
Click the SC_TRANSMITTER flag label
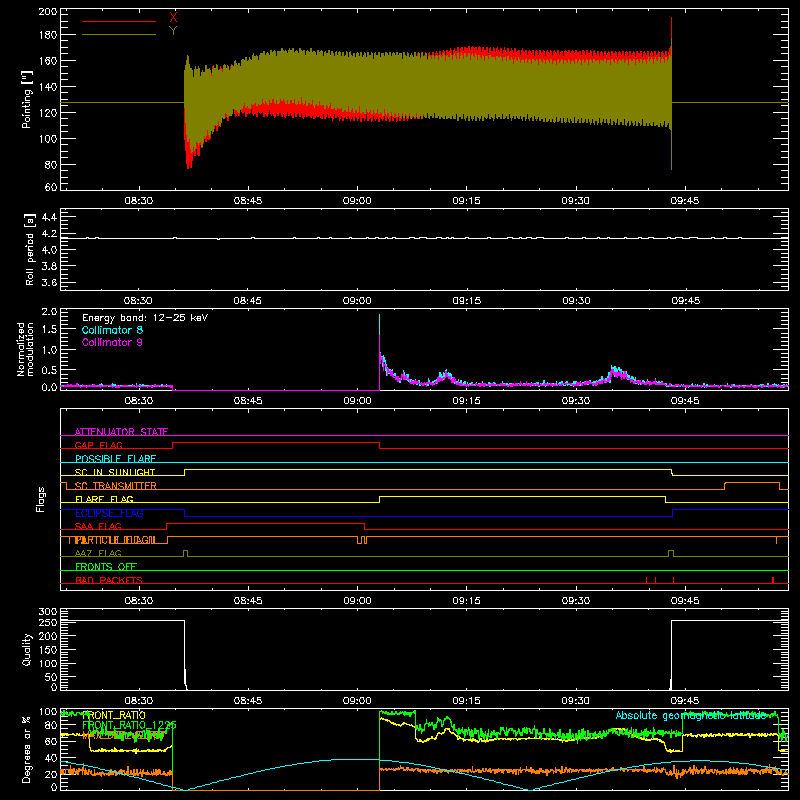[115, 486]
